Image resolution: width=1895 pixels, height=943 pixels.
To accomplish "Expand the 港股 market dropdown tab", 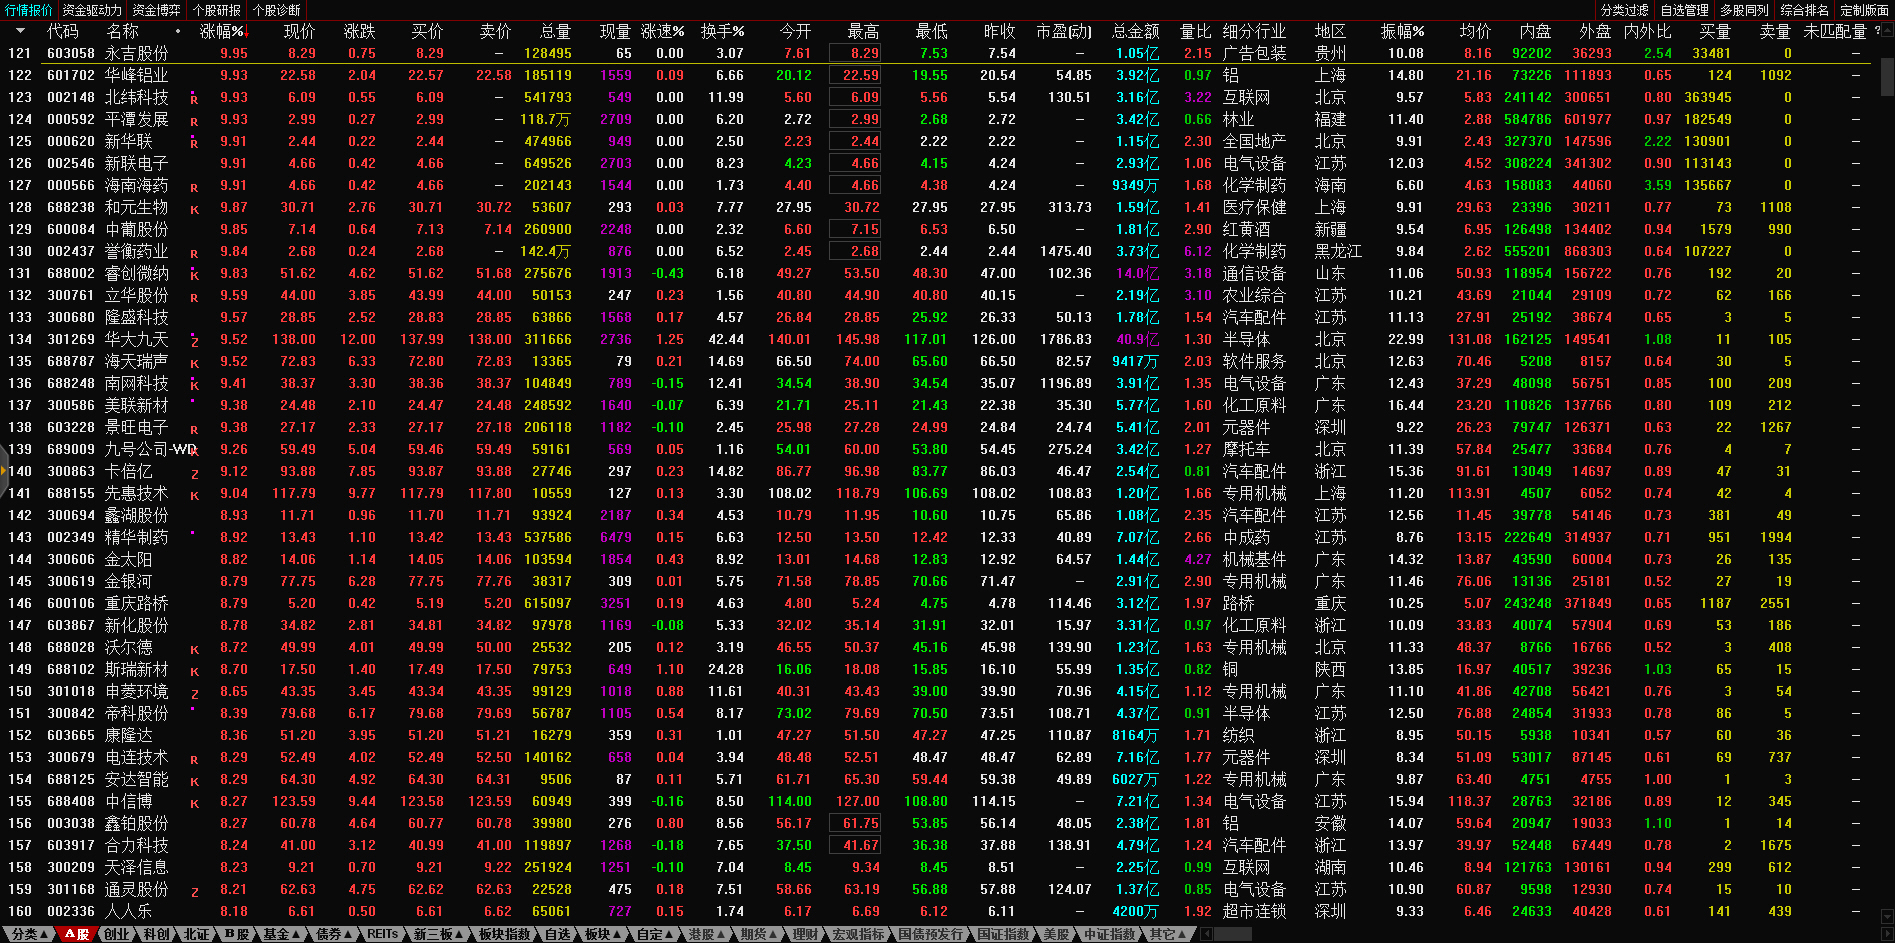I will pyautogui.click(x=706, y=934).
